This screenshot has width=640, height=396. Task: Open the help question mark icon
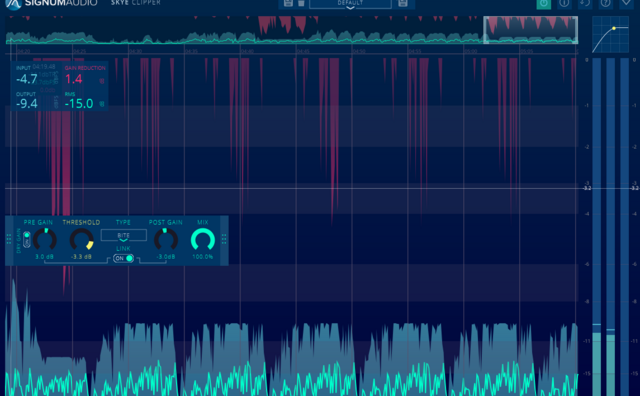point(605,3)
